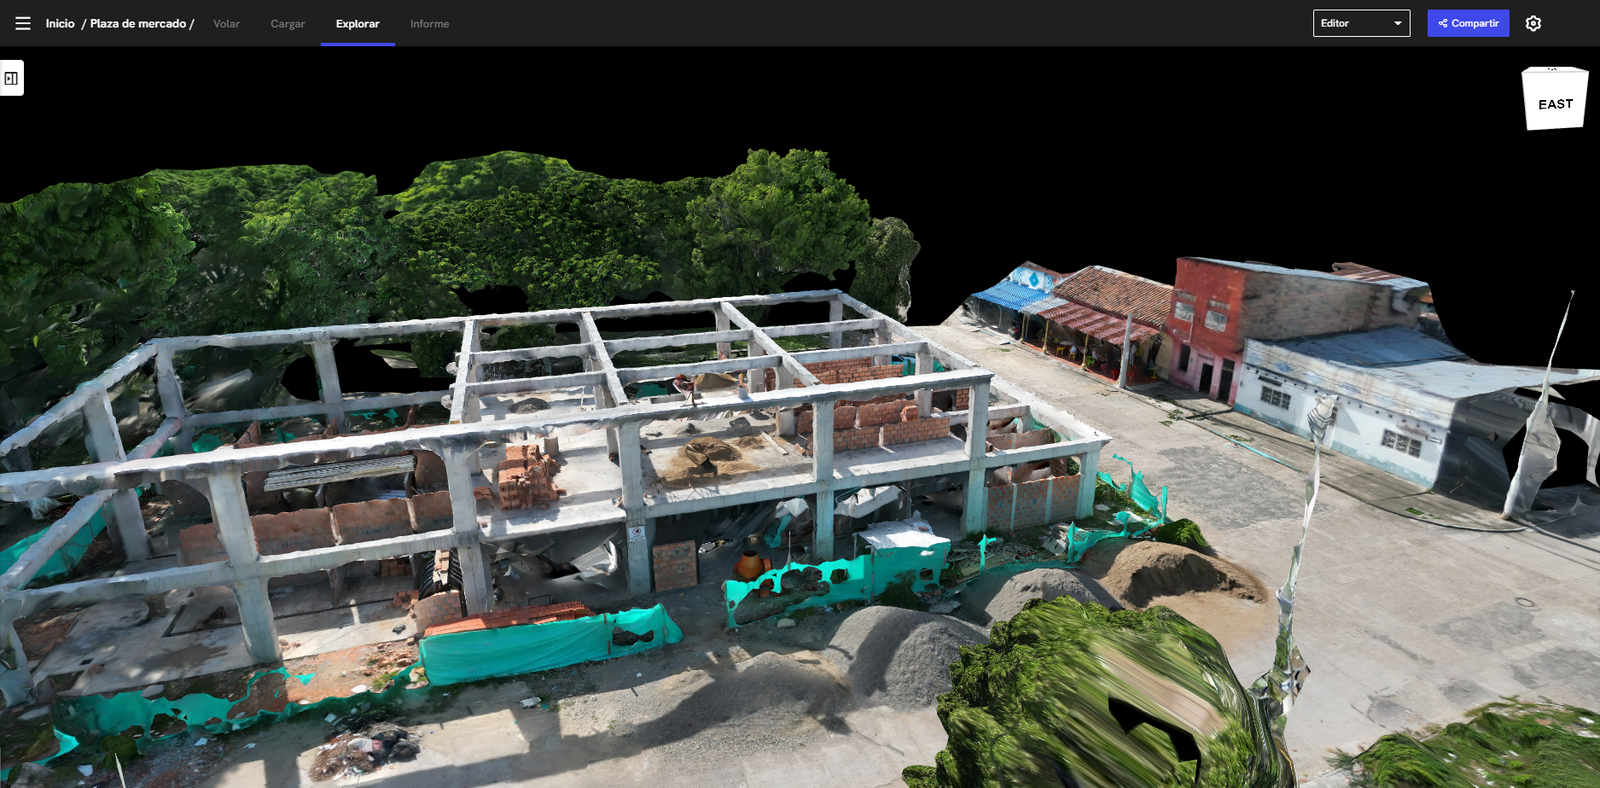Expand the Editor role dropdown

(1361, 23)
